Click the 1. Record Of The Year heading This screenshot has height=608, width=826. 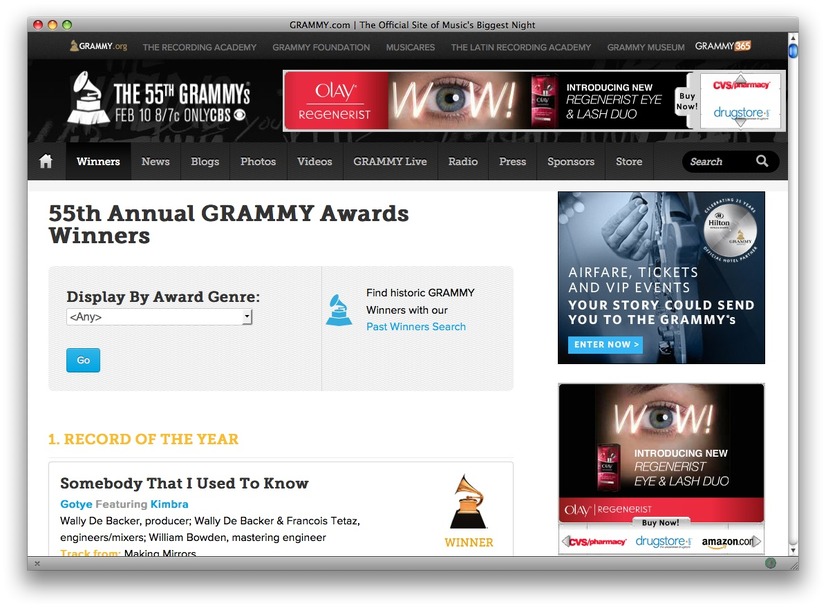(143, 439)
